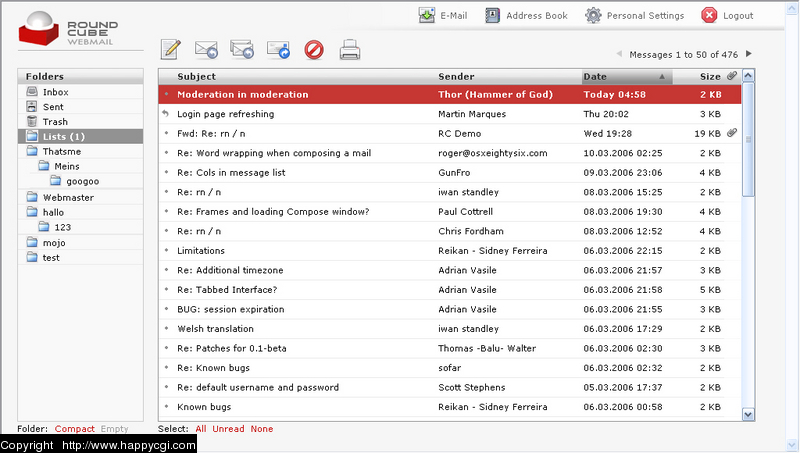Open message 'Limitations'
800x453 pixels.
201,250
